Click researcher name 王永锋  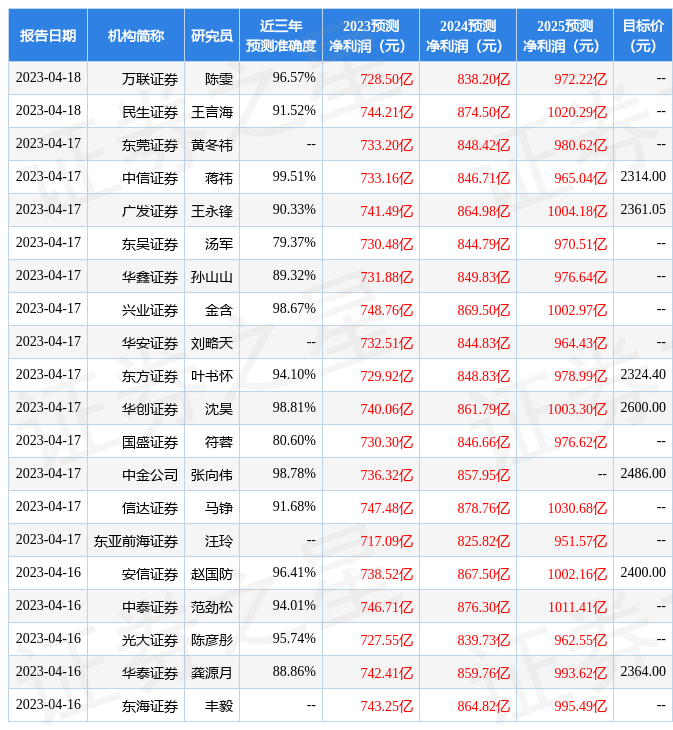pyautogui.click(x=212, y=211)
